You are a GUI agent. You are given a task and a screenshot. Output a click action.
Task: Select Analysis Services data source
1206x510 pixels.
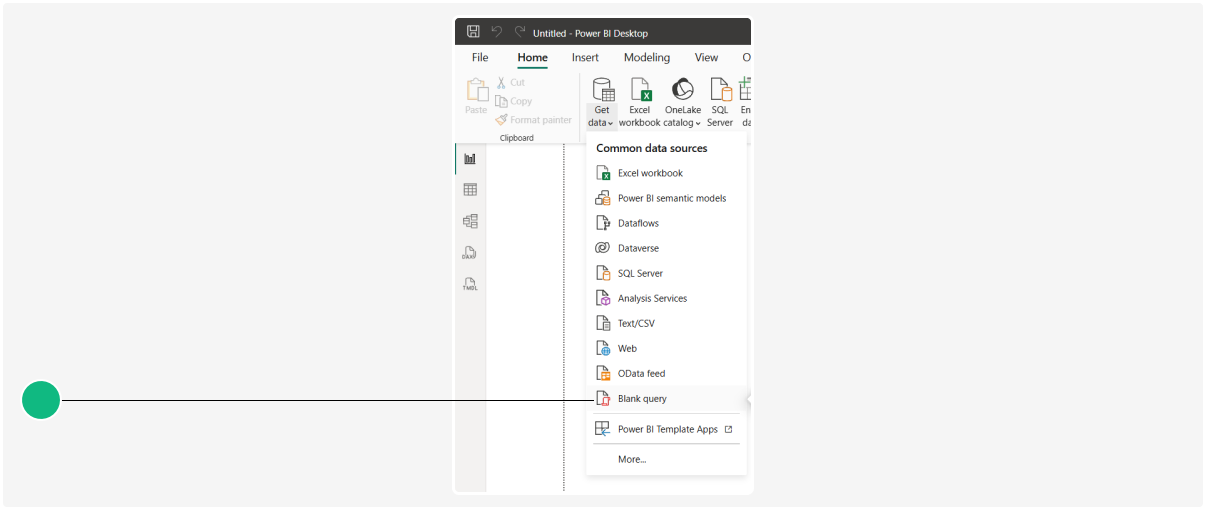click(x=666, y=298)
